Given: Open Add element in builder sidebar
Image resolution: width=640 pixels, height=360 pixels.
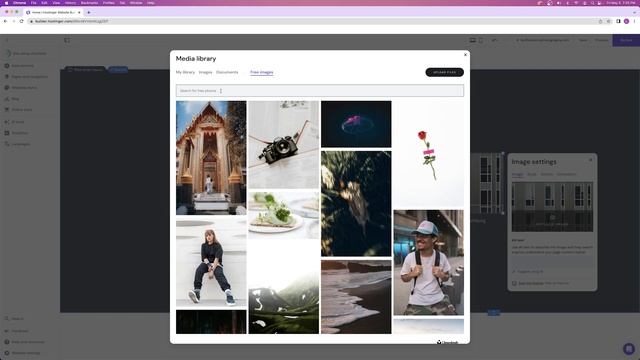Looking at the screenshot, I should pos(19,66).
